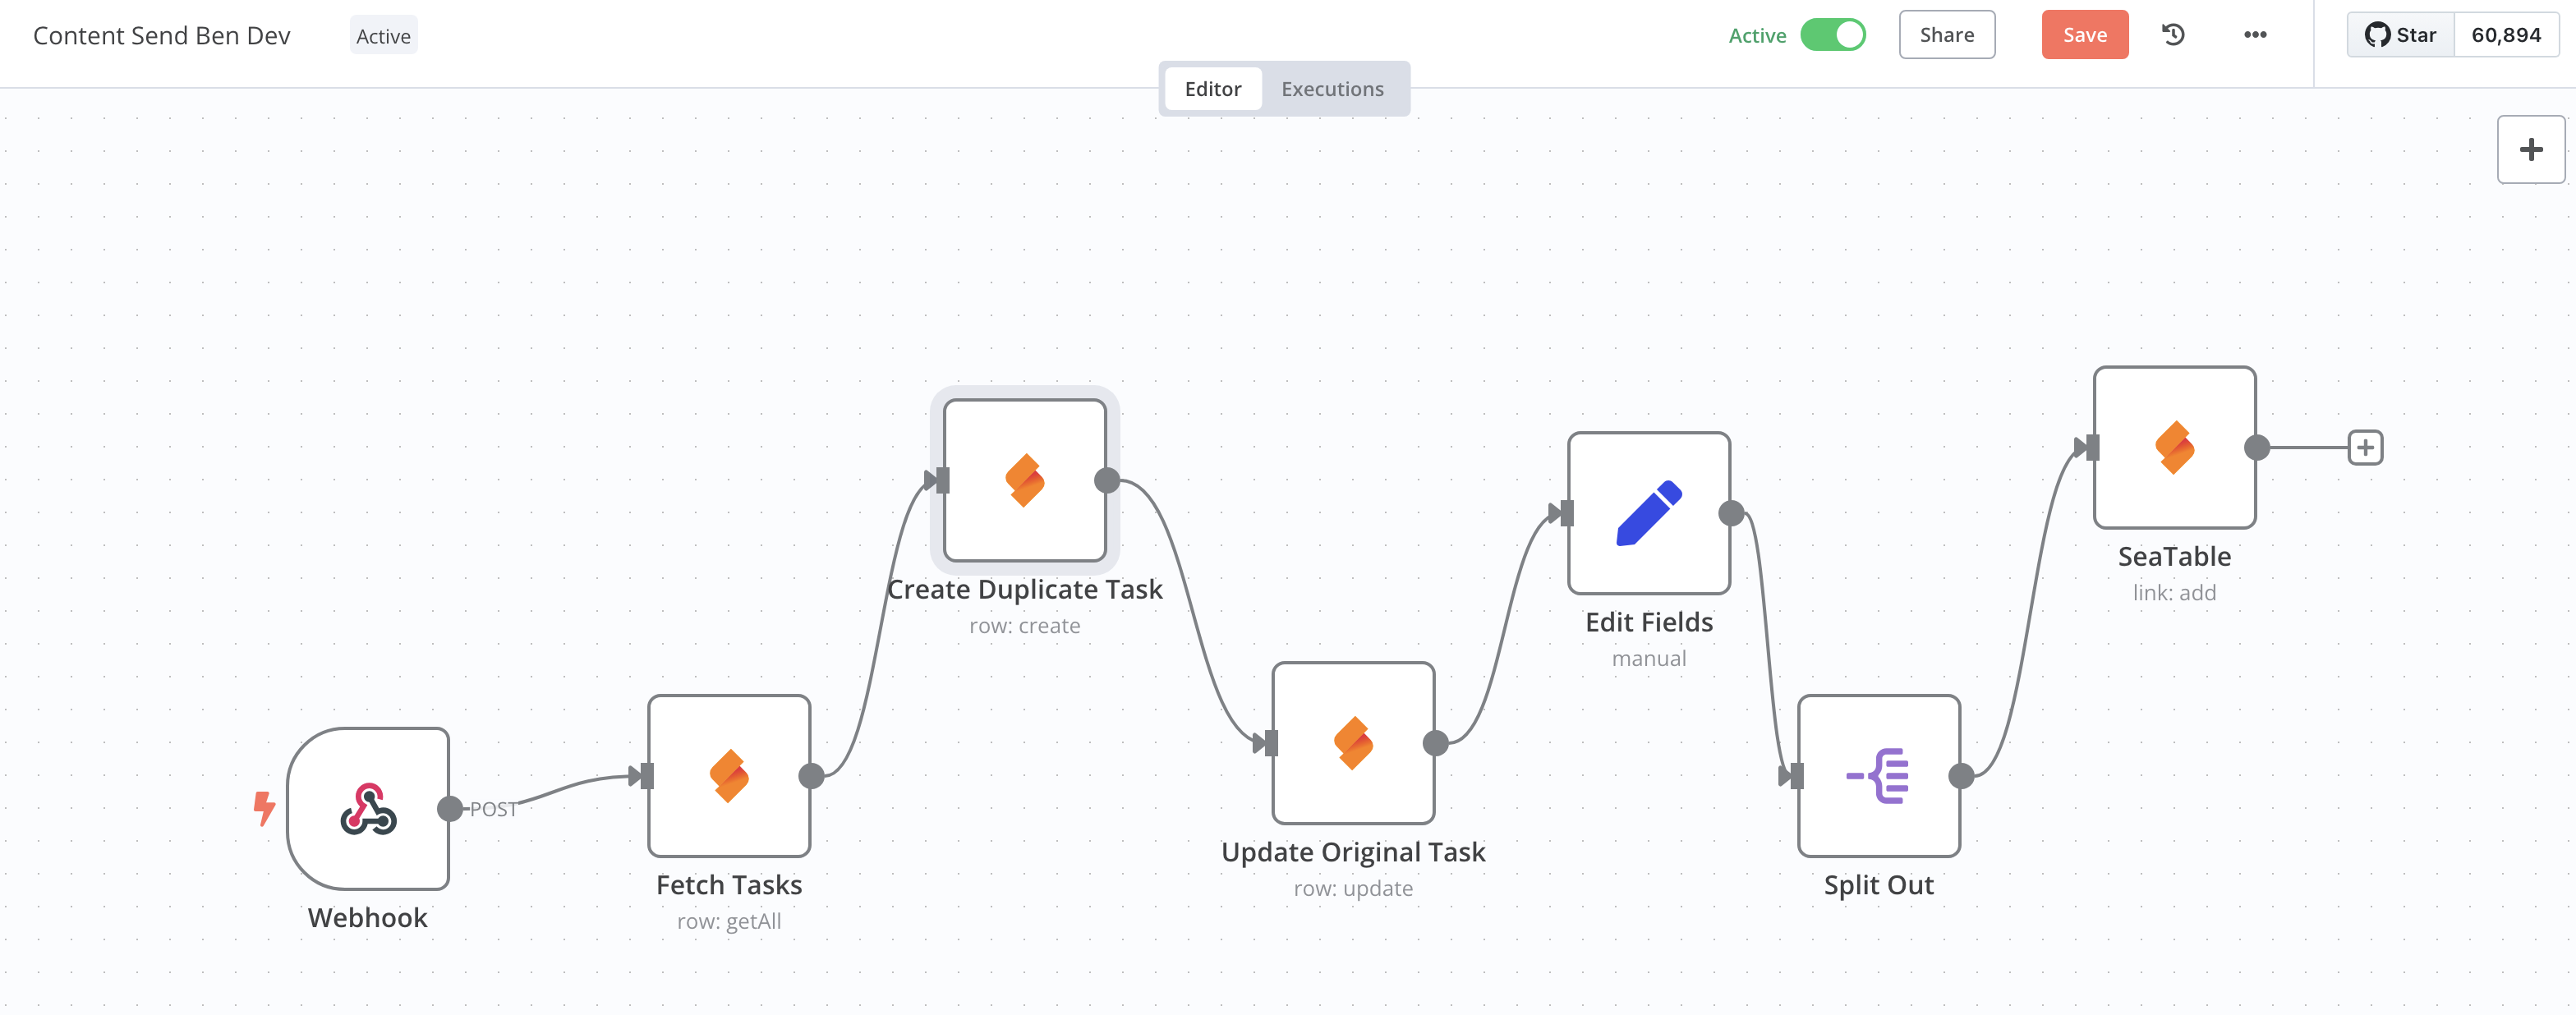2576x1015 pixels.
Task: Click the Webhook trigger node icon
Action: pyautogui.click(x=368, y=808)
